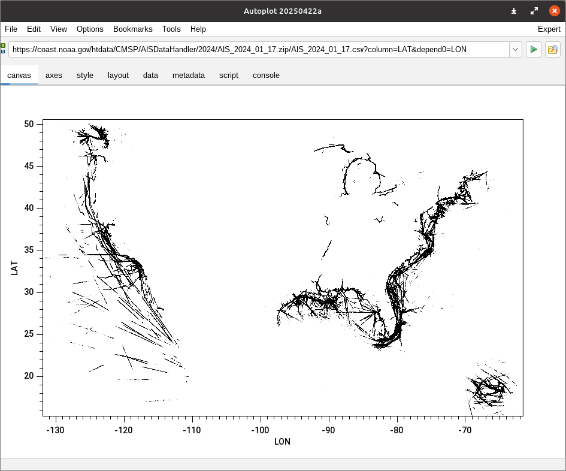Switch to the metadata tab

coord(188,75)
